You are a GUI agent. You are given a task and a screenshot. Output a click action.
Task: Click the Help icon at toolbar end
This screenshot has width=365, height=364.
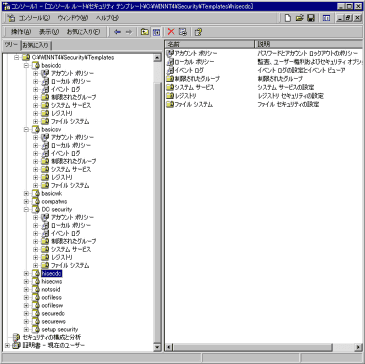(198, 32)
